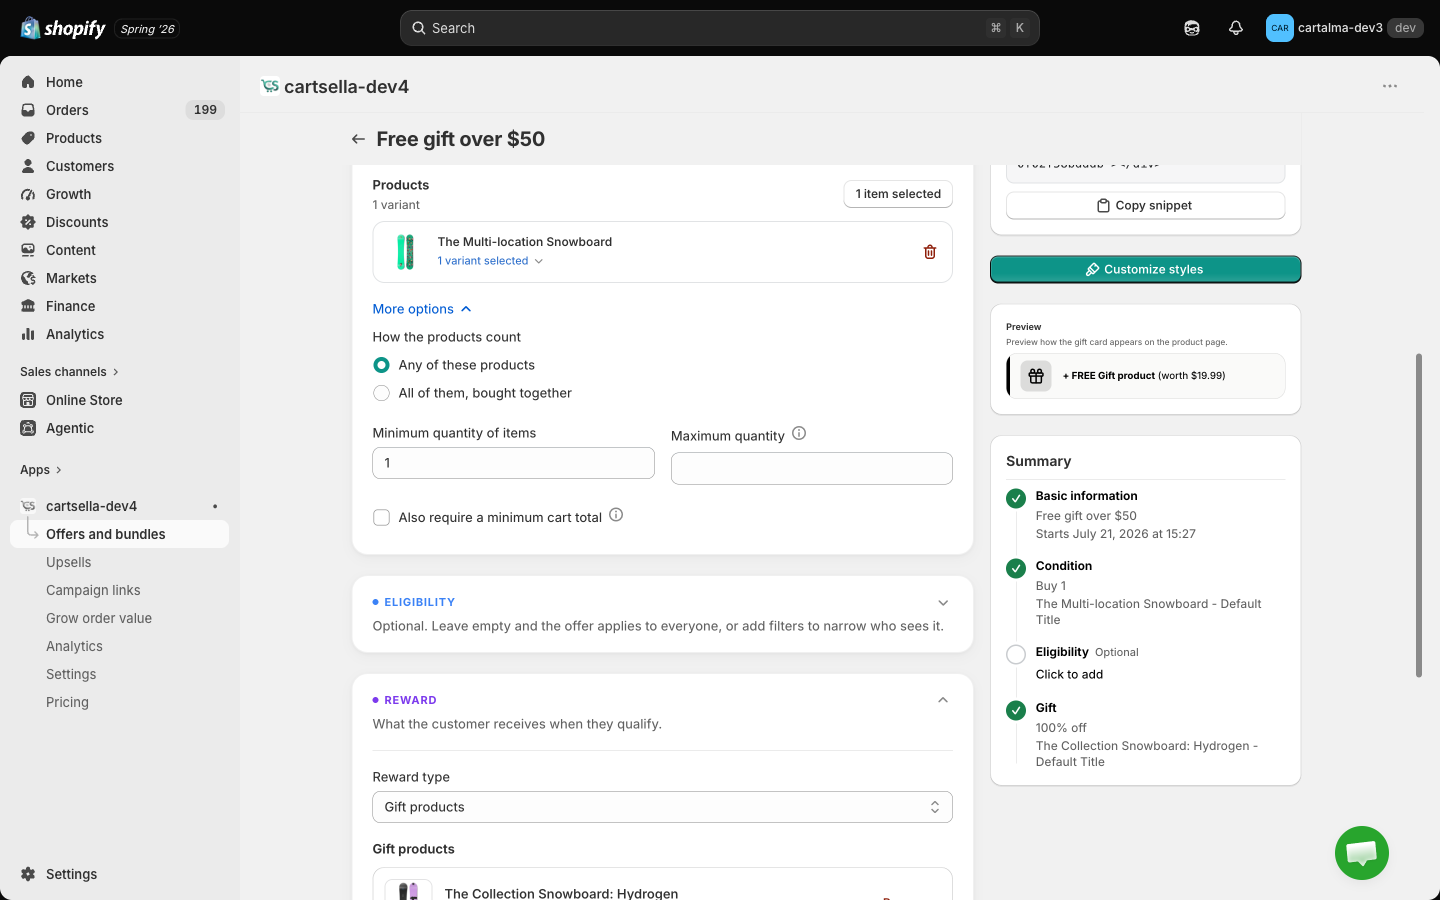Click the Orders count badge 199

[205, 110]
